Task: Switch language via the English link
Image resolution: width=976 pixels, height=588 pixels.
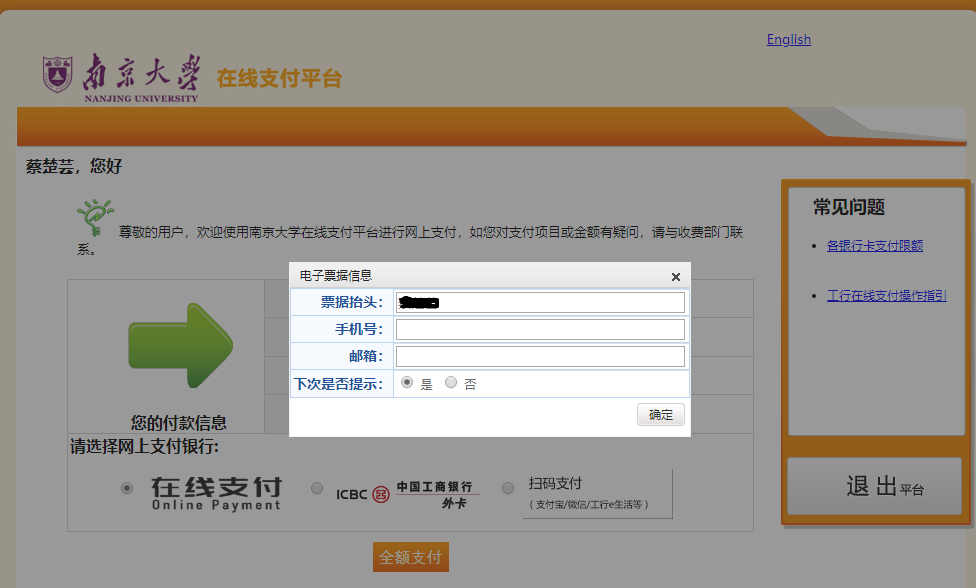Action: point(788,39)
